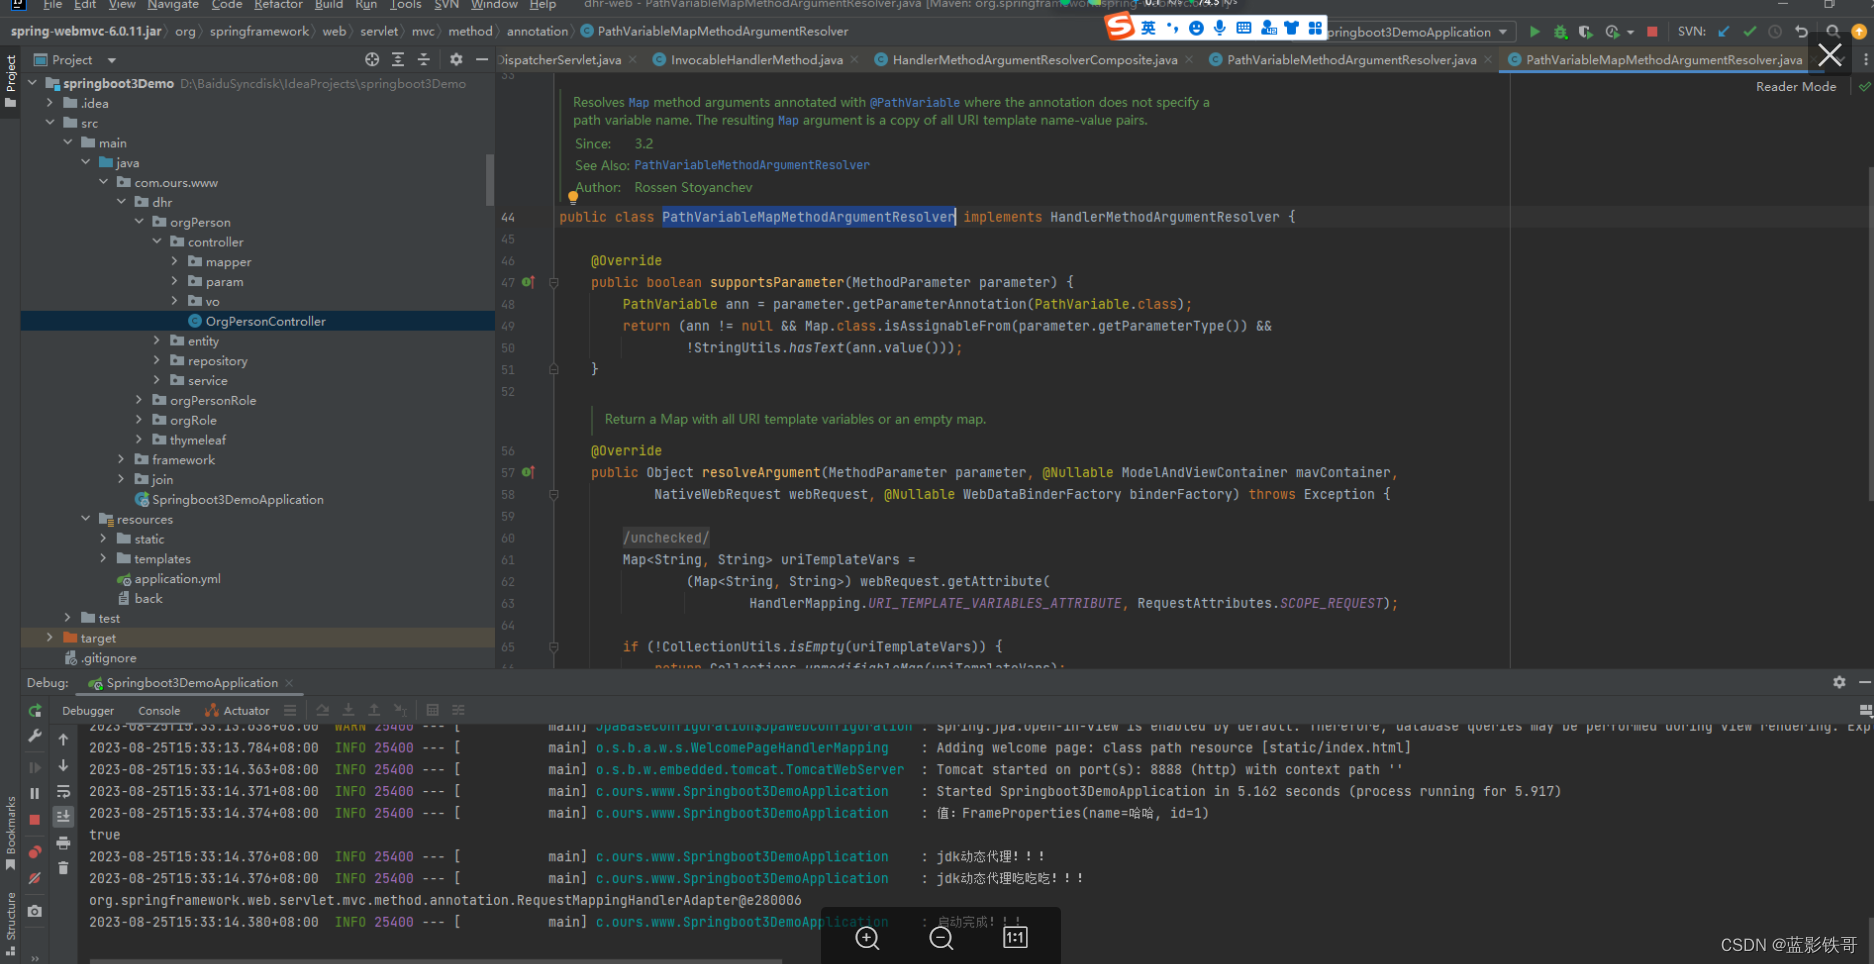The height and width of the screenshot is (964, 1874).
Task: View breakpoints with the double red dots
Action: (x=35, y=852)
